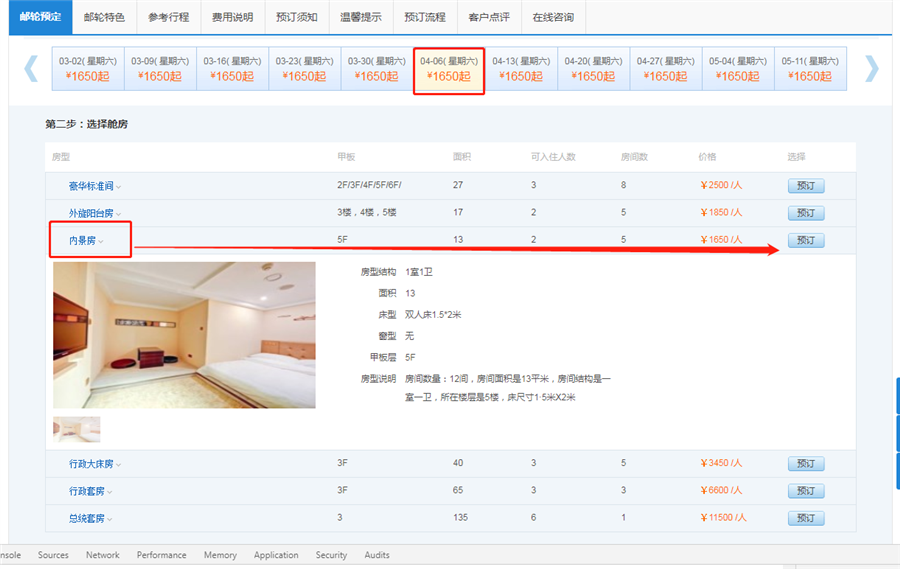The width and height of the screenshot is (900, 569).
Task: Collapse the 内景房 room details
Action: click(x=86, y=241)
